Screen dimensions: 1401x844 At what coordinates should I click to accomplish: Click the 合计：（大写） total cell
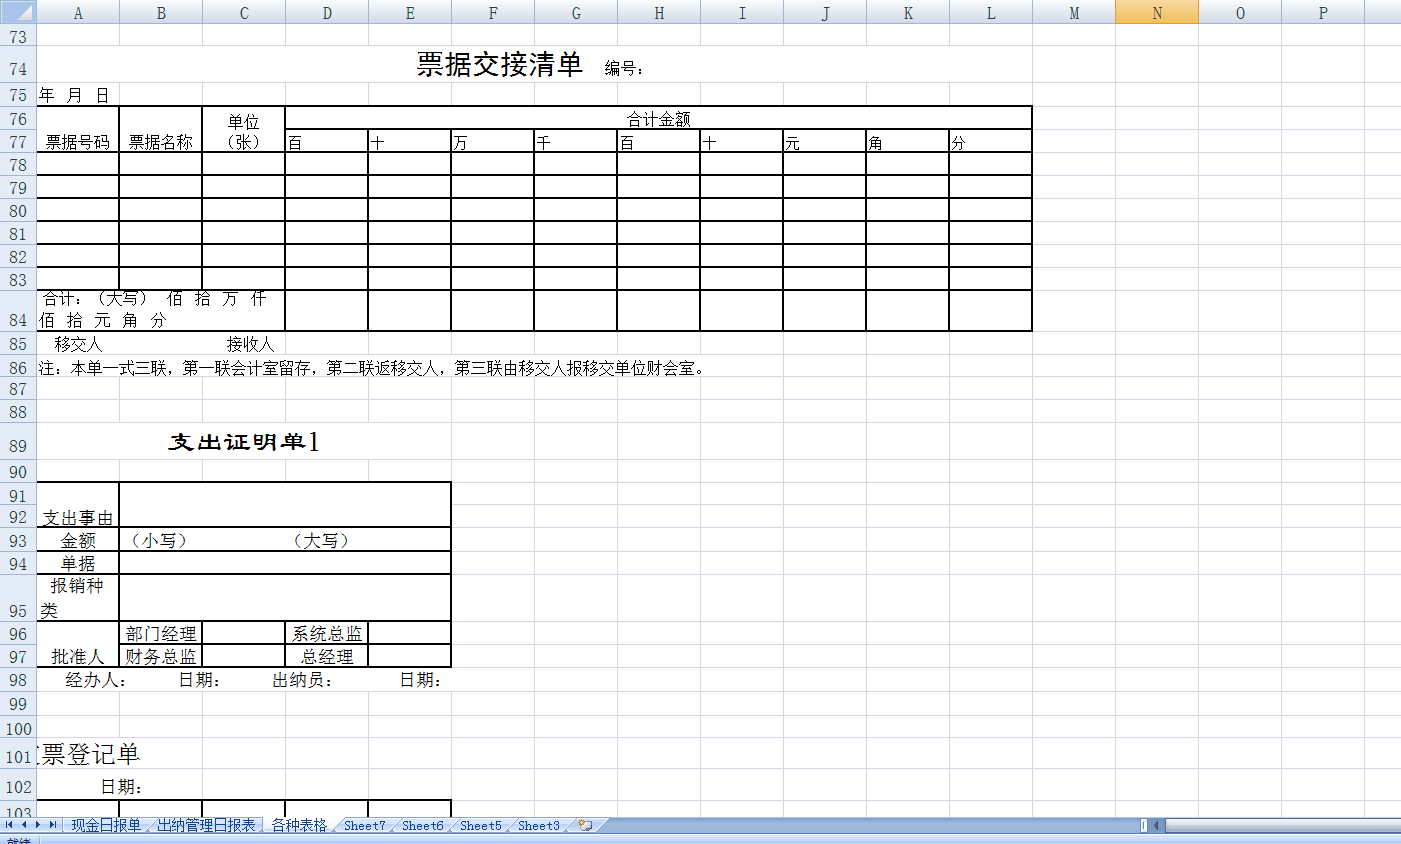point(161,310)
